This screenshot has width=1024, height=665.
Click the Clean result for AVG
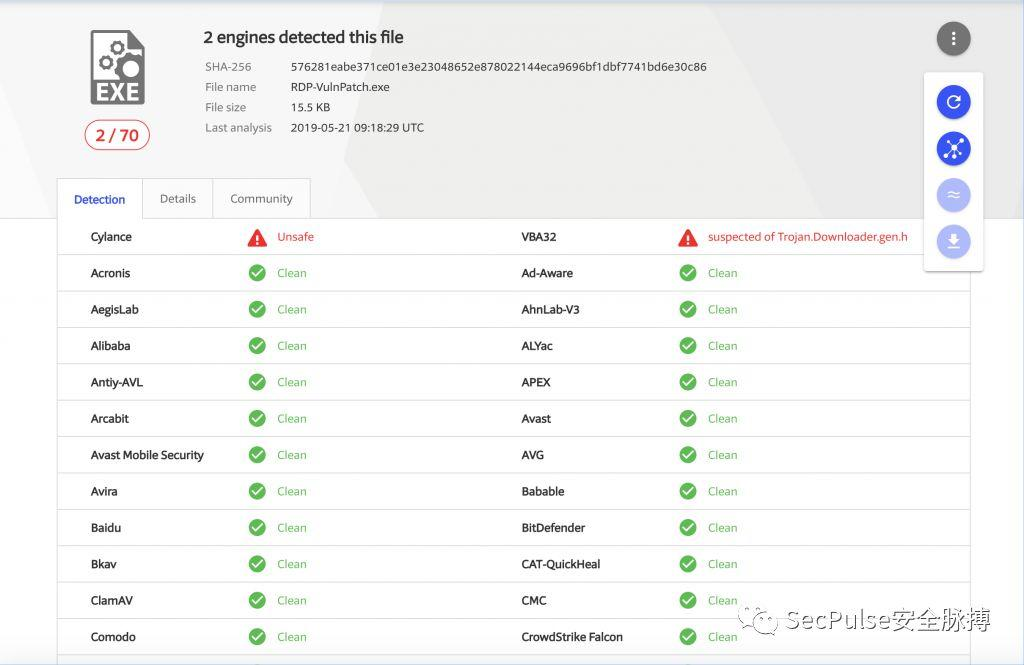point(722,455)
